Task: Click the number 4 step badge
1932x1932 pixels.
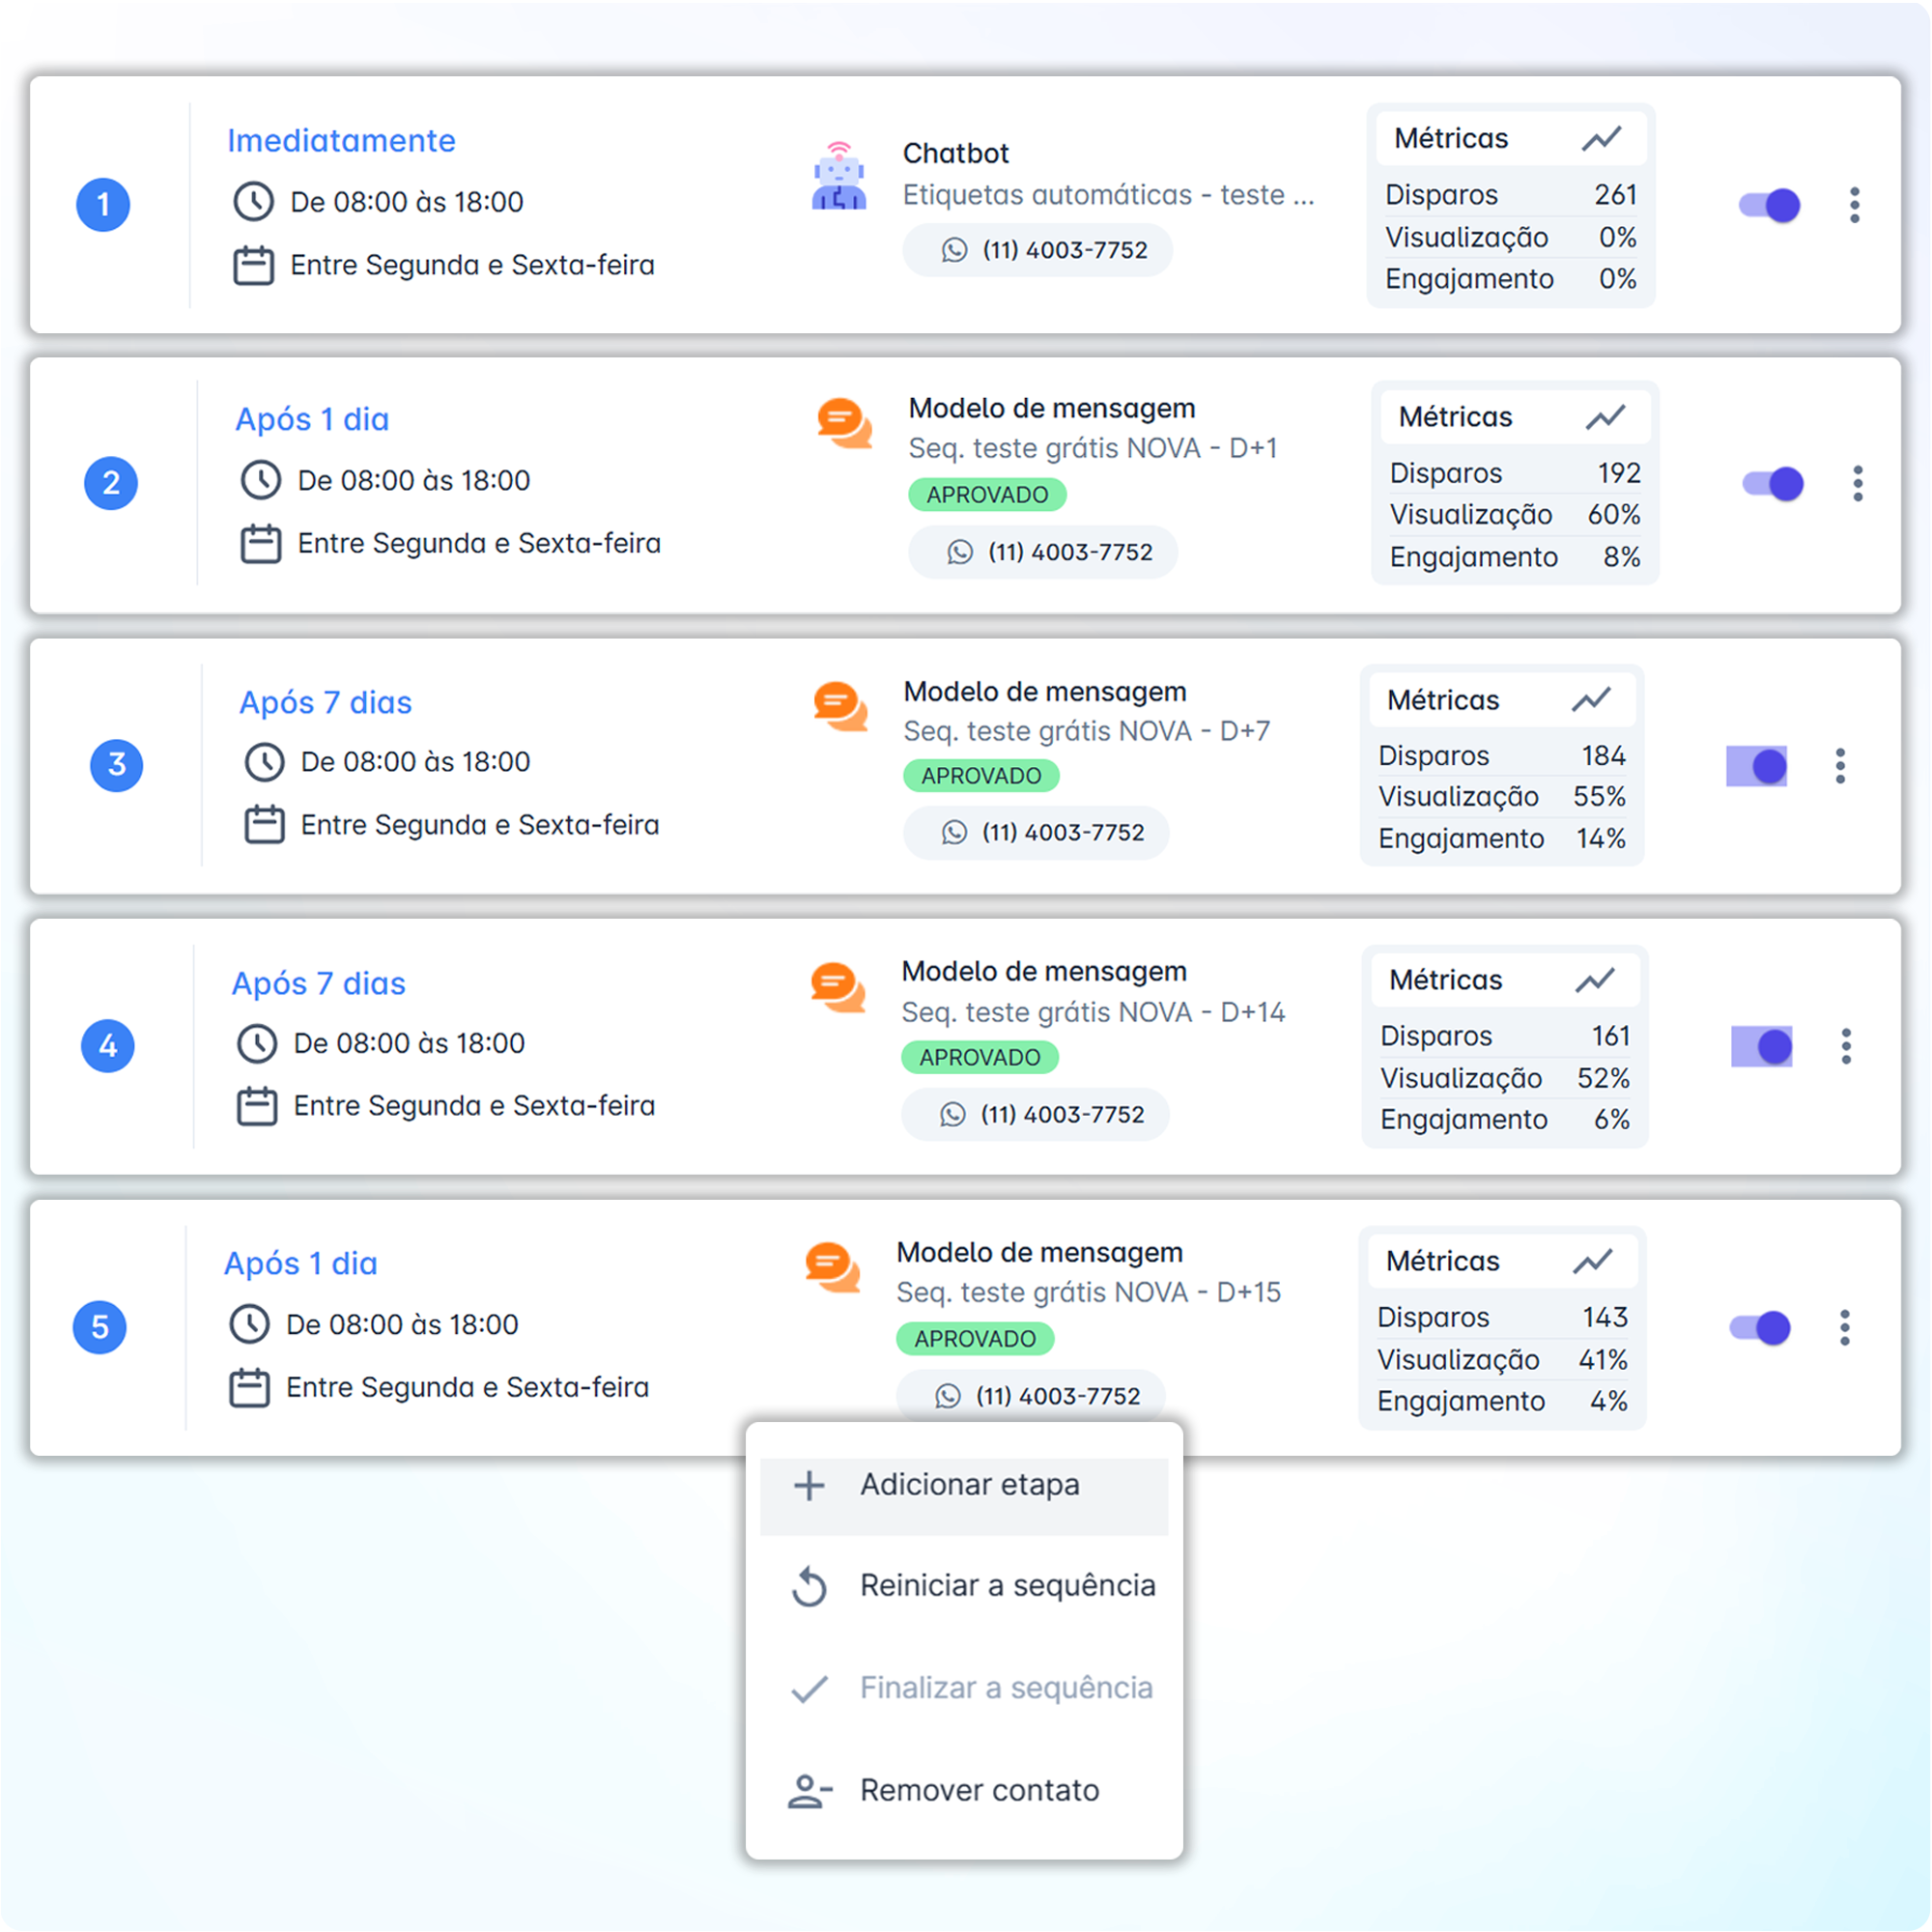Action: click(x=108, y=1046)
